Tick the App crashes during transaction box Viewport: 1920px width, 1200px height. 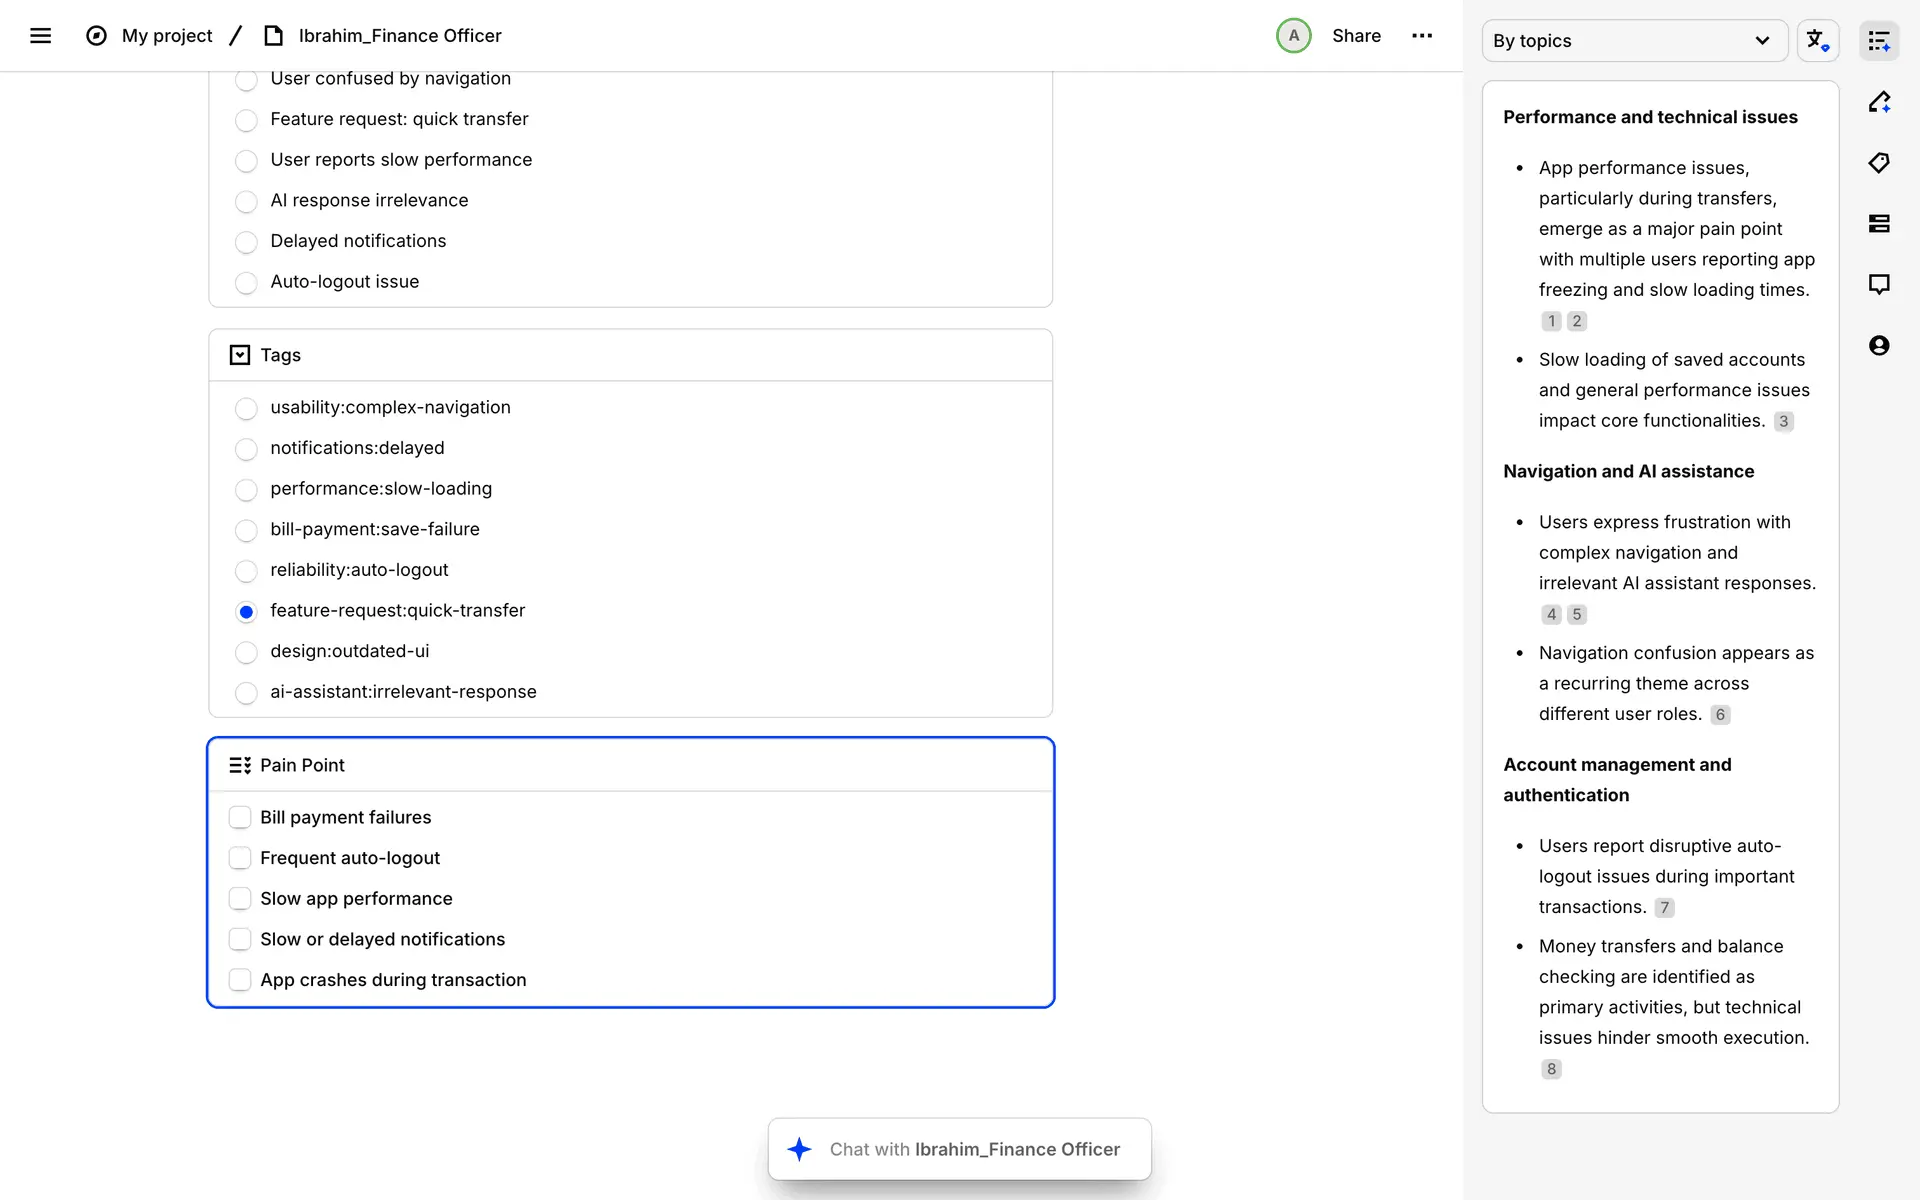coord(240,980)
